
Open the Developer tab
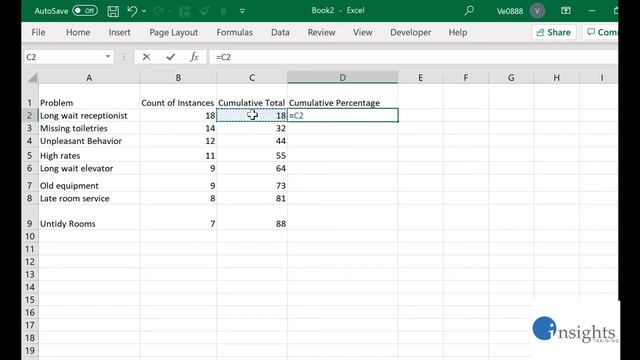pyautogui.click(x=410, y=32)
